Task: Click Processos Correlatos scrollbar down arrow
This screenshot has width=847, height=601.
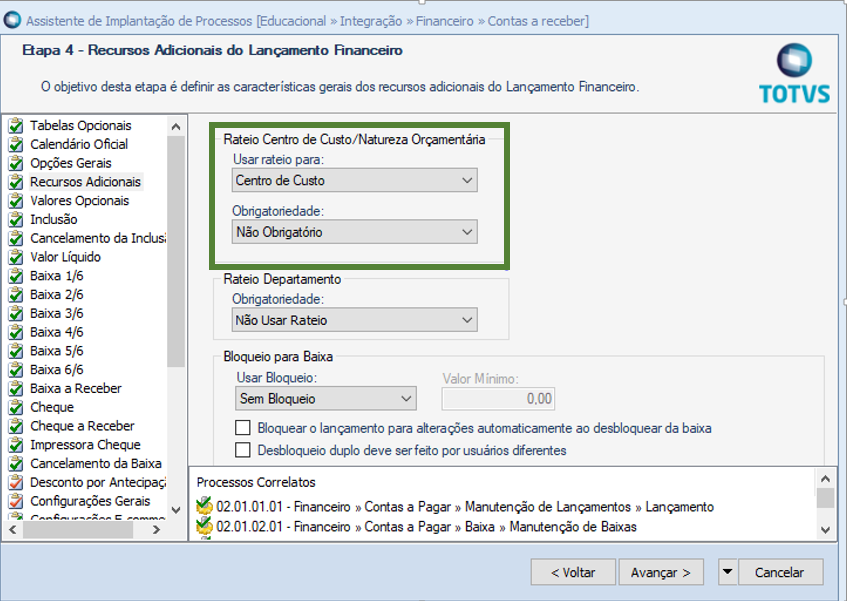Action: coord(825,530)
